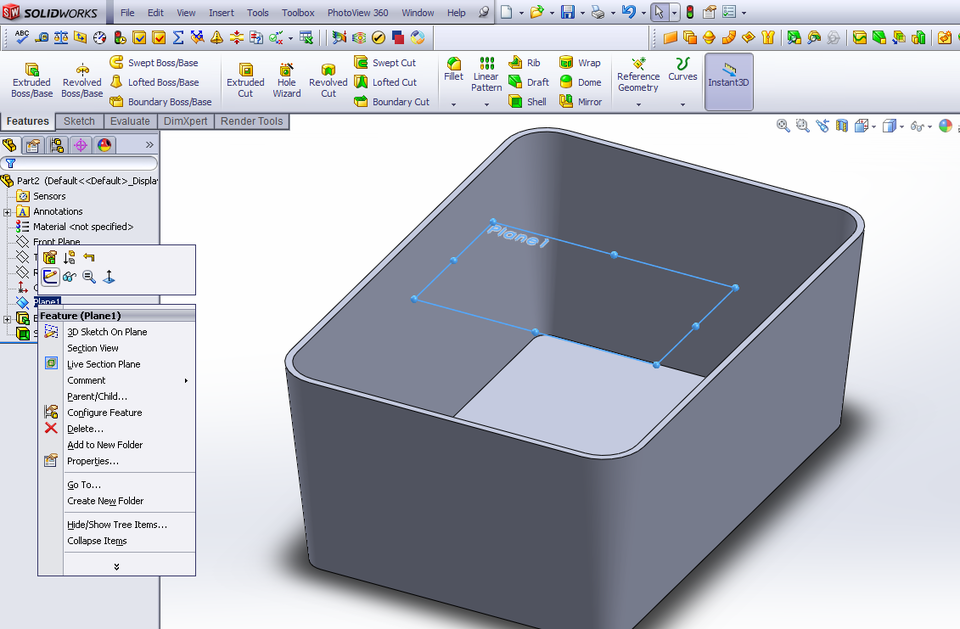960x629 pixels.
Task: Click the Edit Sketch icon in the context toolbar
Action: (51, 276)
